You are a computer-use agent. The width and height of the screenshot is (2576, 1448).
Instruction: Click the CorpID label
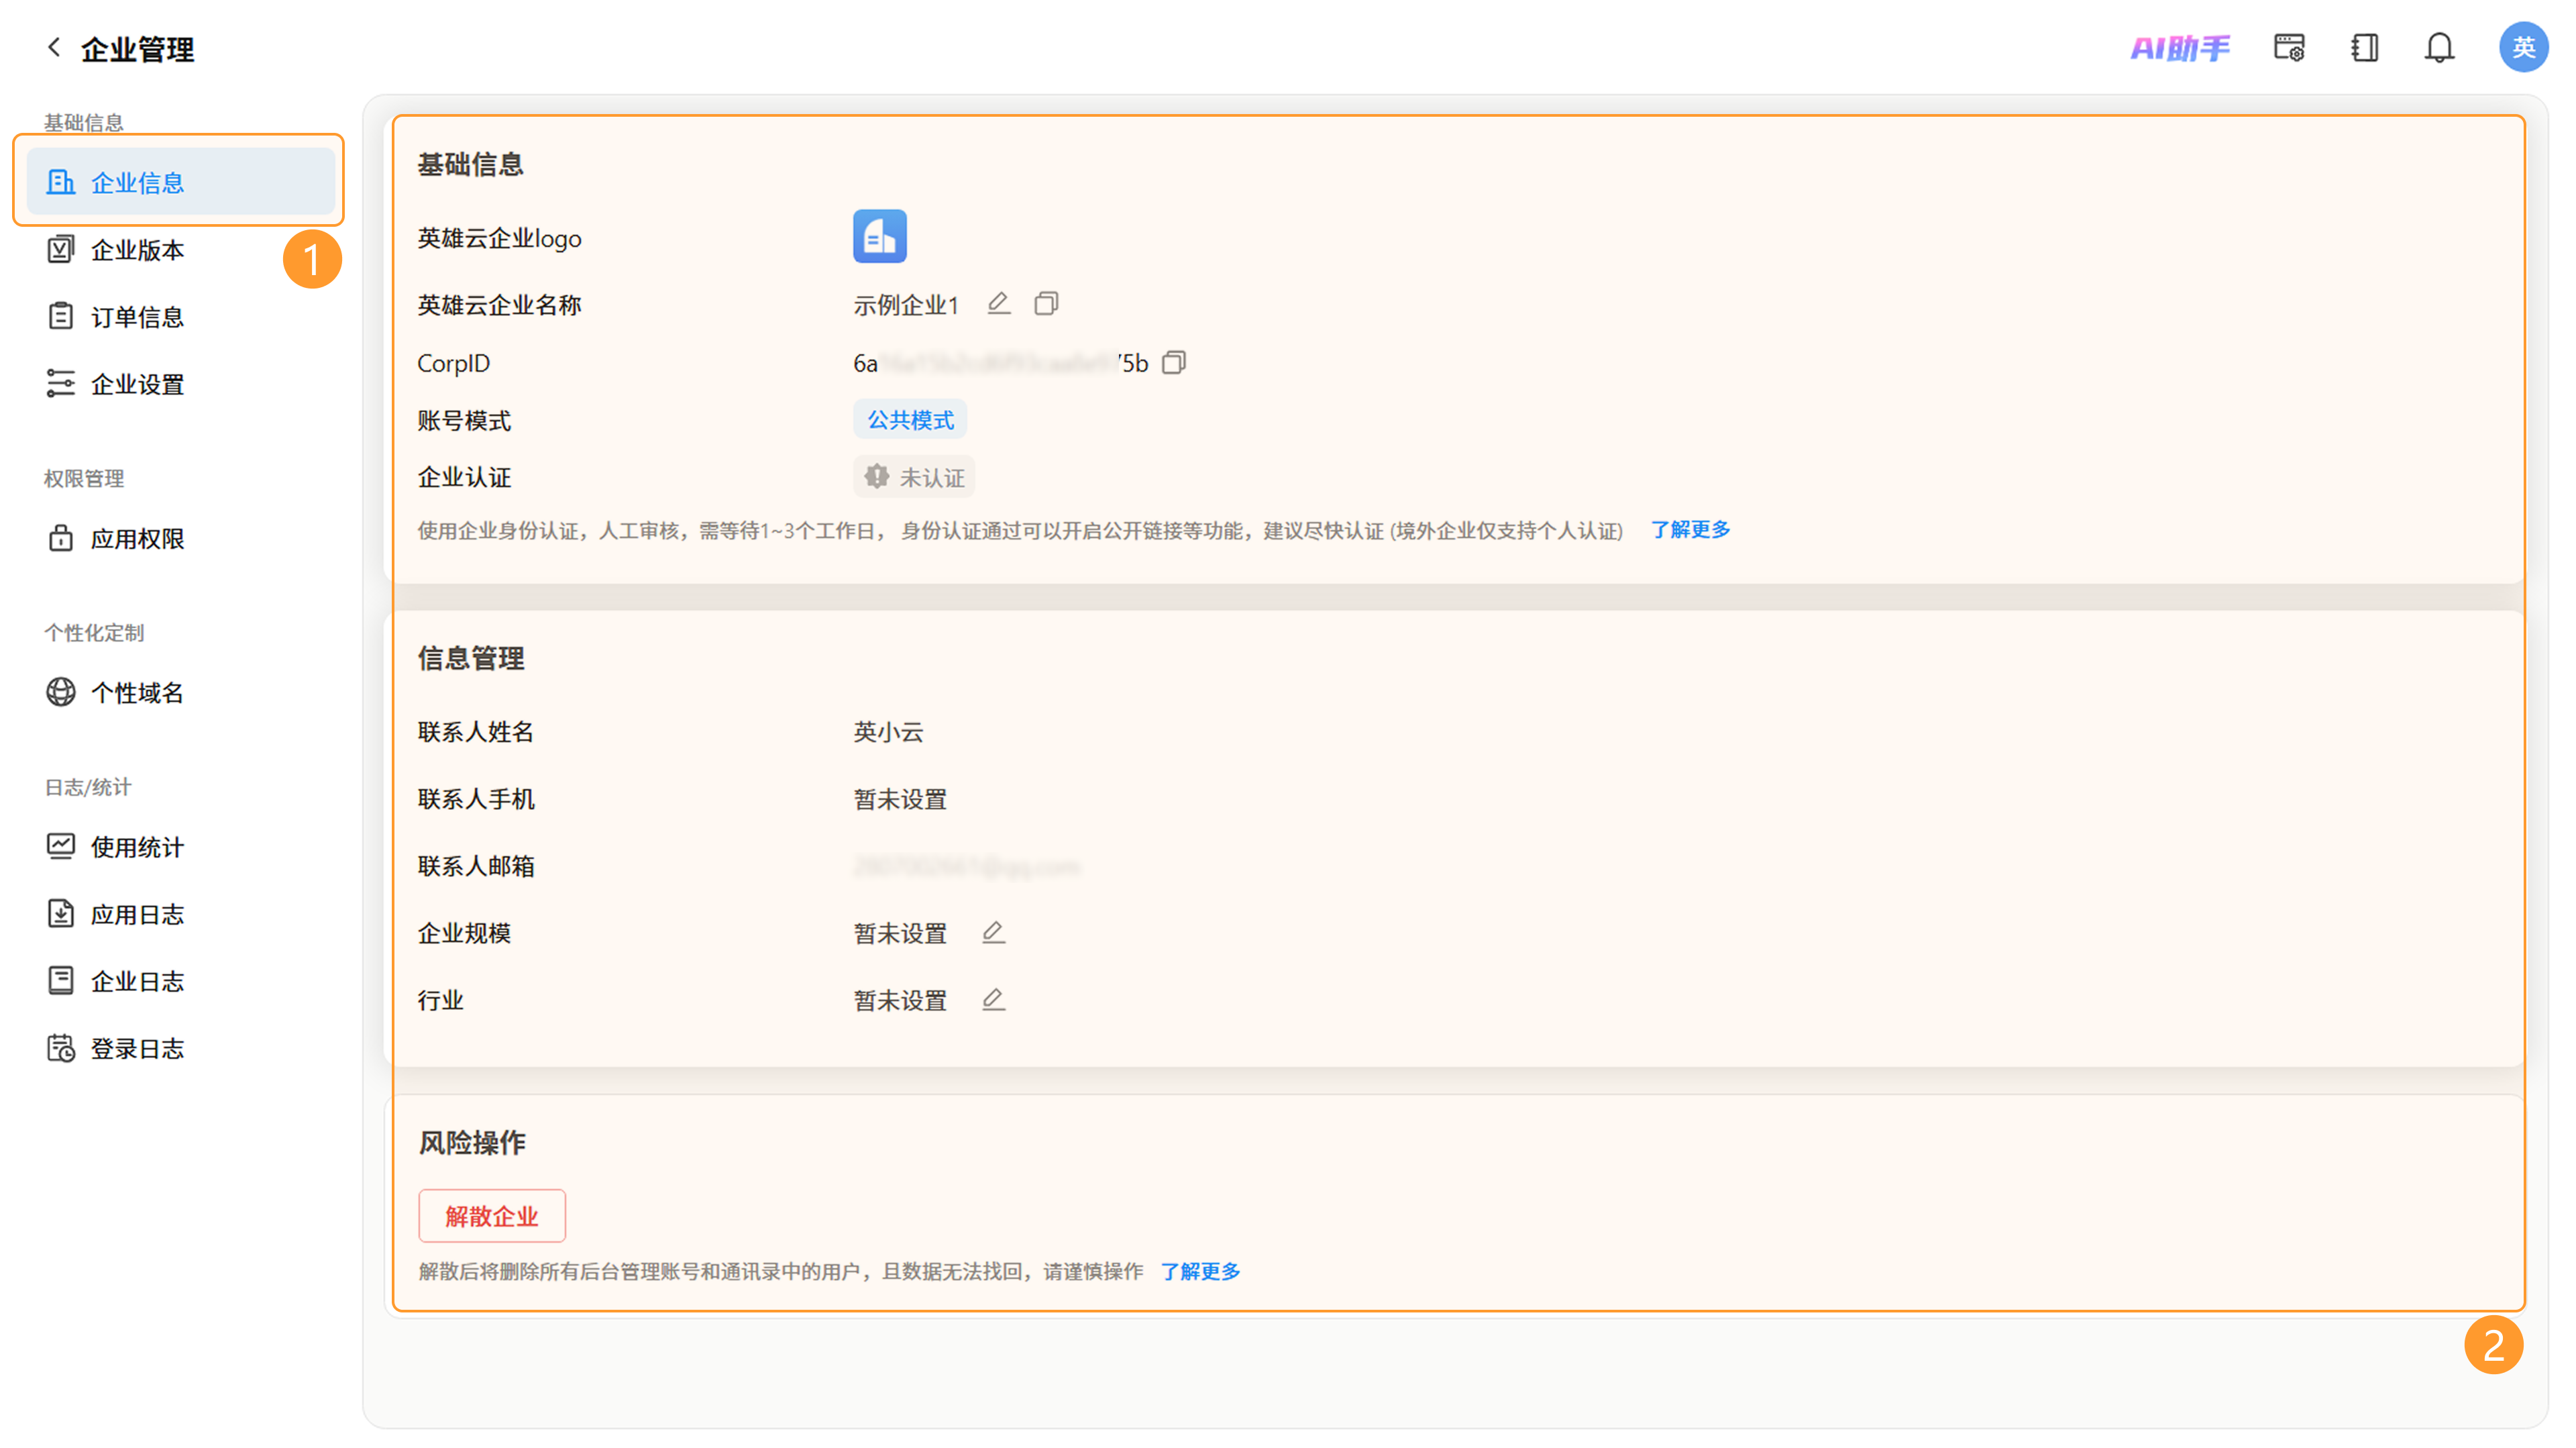[x=454, y=363]
